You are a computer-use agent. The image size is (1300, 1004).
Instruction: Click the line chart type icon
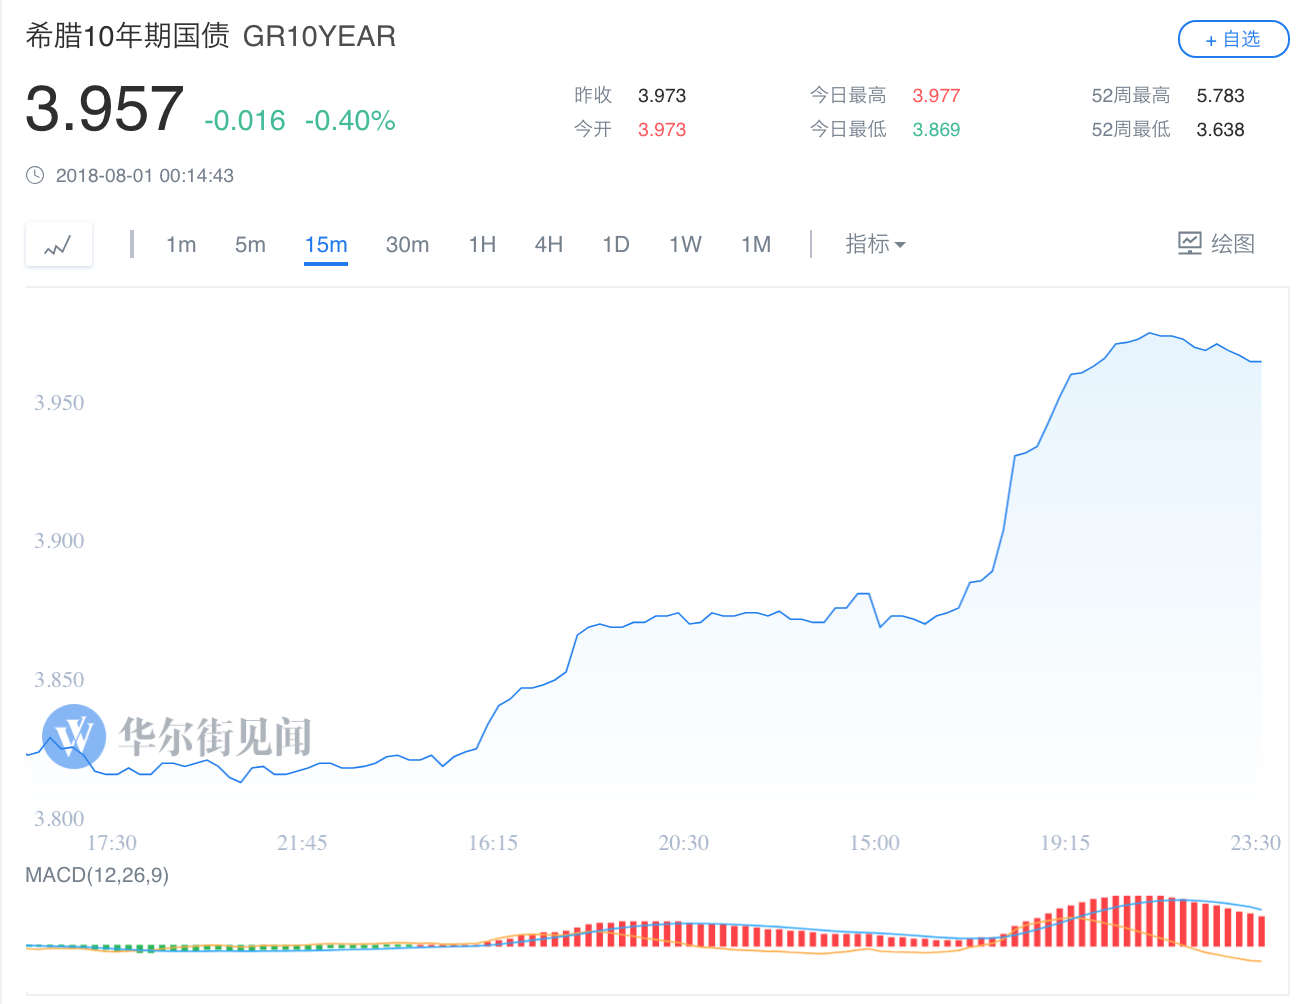coord(58,244)
